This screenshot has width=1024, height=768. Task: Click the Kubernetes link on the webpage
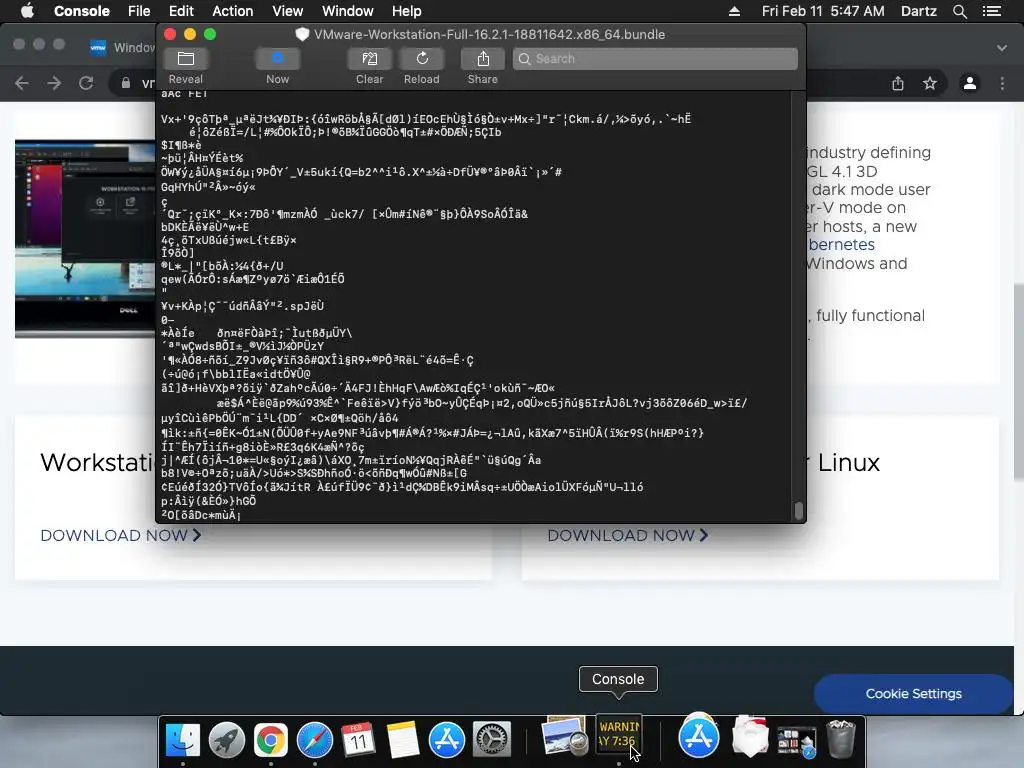pos(841,245)
